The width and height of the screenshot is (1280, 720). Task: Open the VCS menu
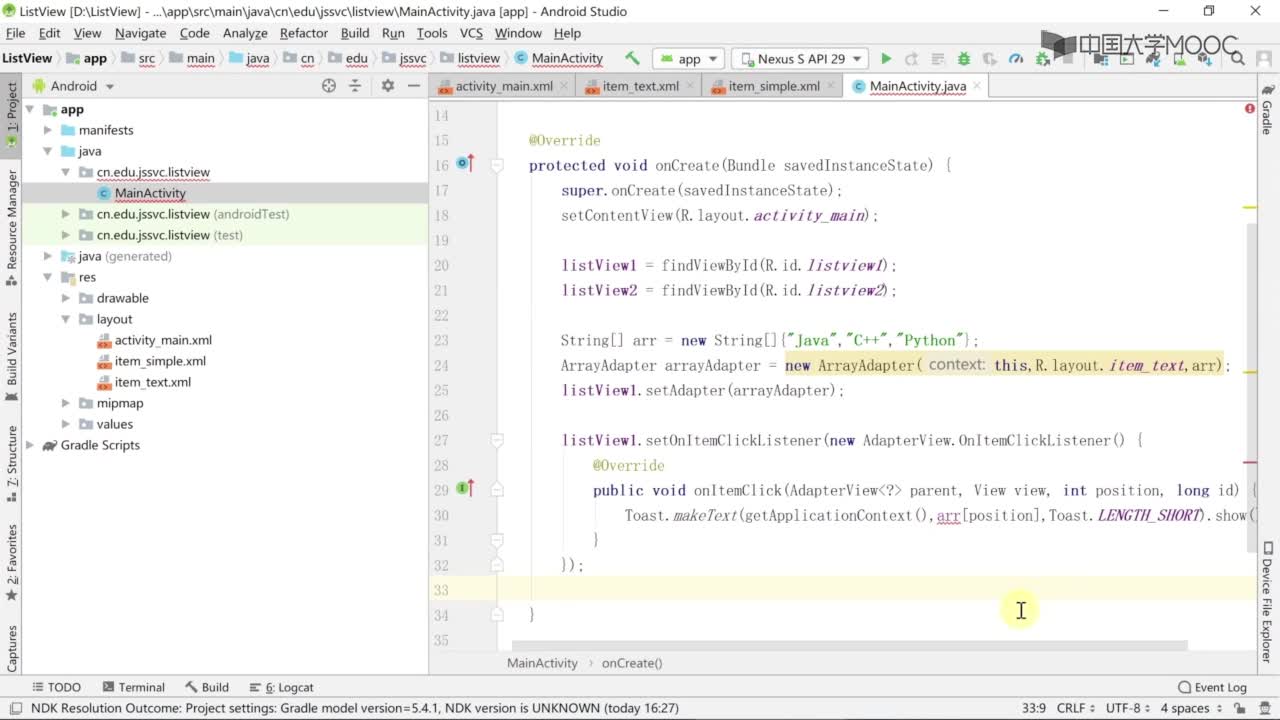click(471, 33)
